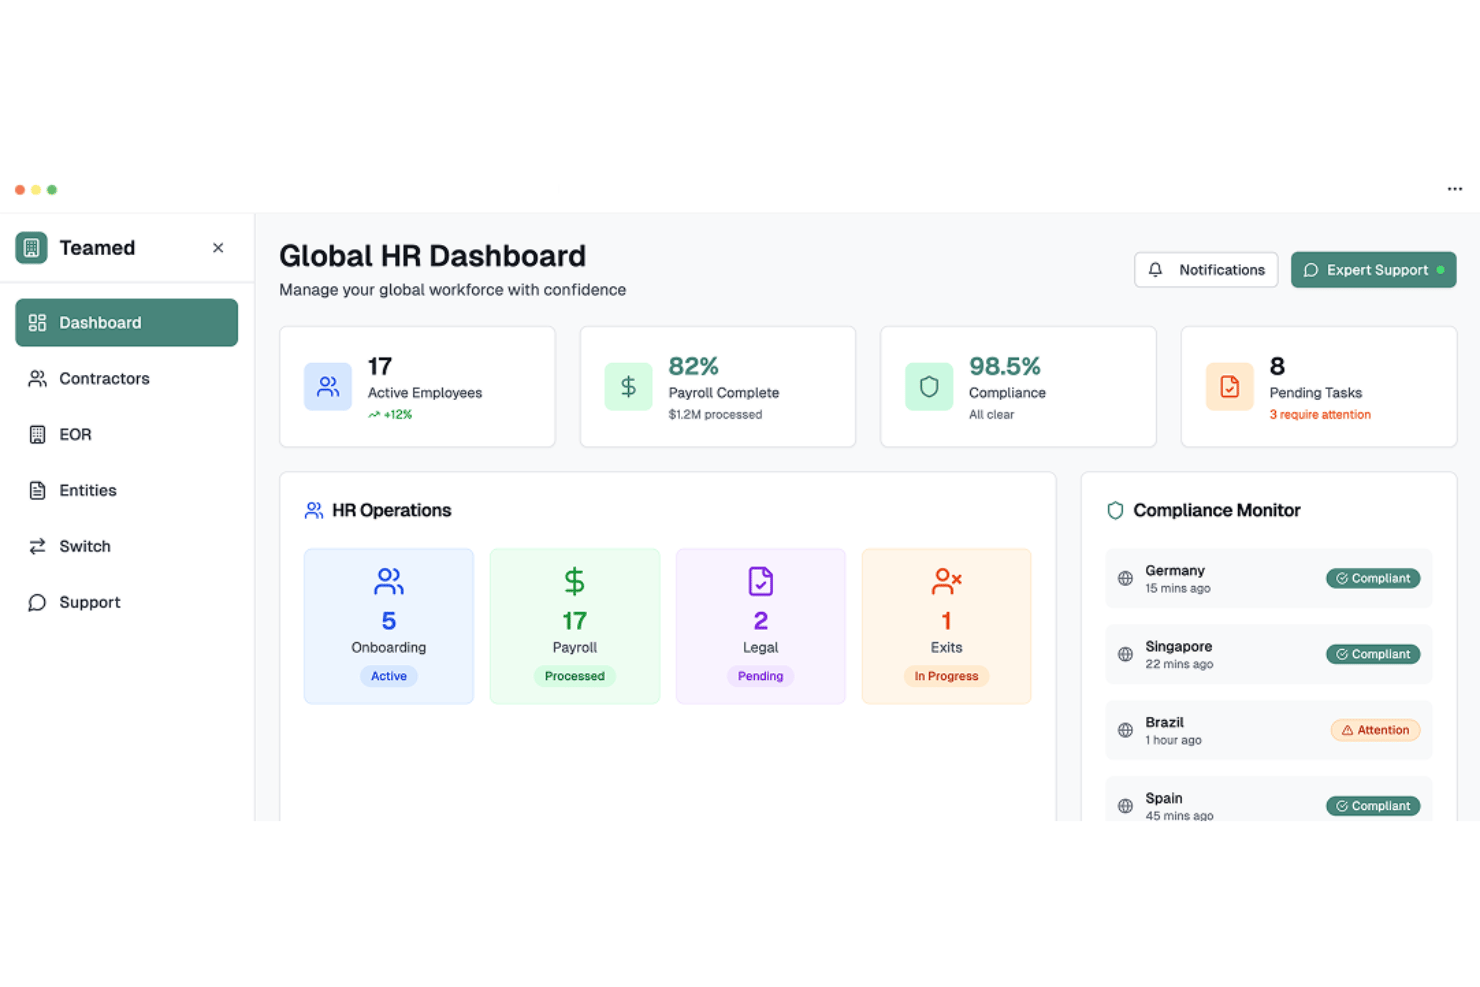Click the '1 hour ago' timestamp

coord(1173,741)
